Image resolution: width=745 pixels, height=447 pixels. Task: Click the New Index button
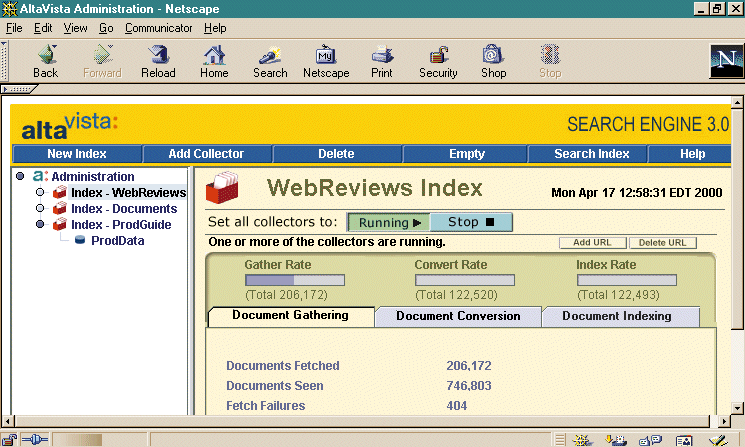77,154
